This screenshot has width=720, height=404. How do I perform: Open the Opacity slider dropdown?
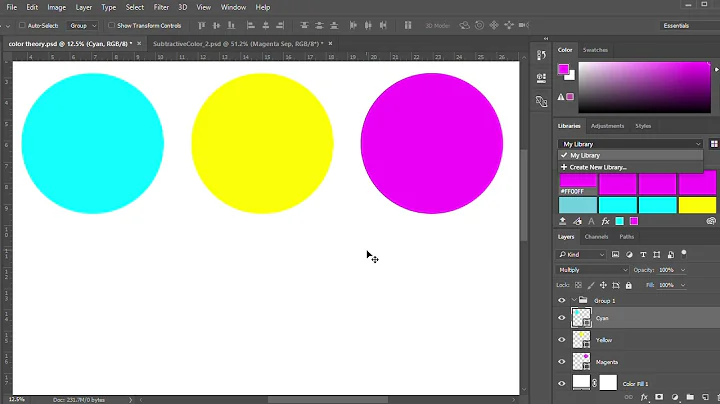[683, 270]
